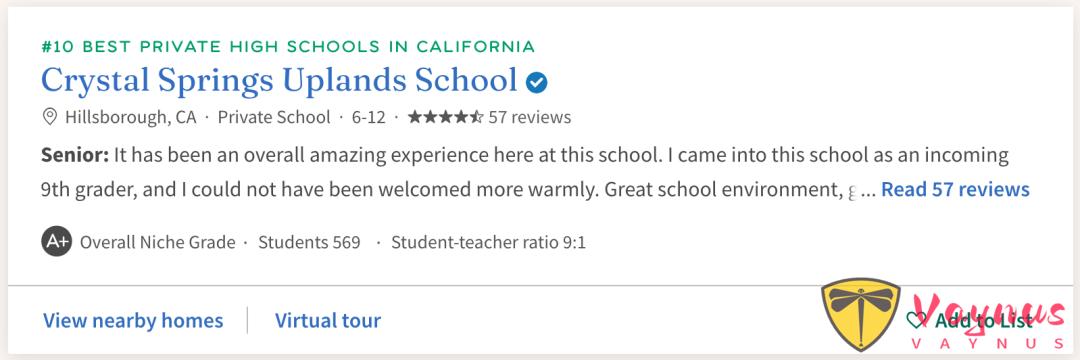Open the Read 57 reviews link

pos(955,189)
